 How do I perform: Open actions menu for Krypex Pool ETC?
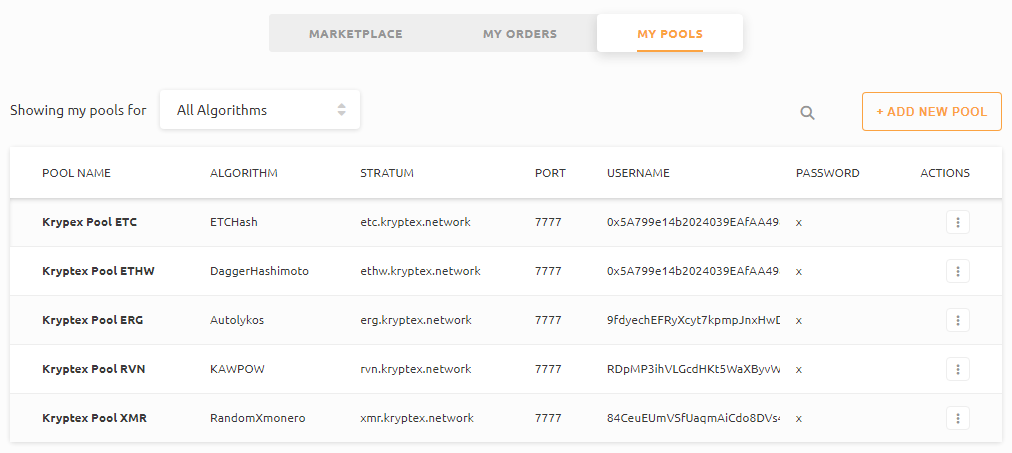click(x=958, y=222)
